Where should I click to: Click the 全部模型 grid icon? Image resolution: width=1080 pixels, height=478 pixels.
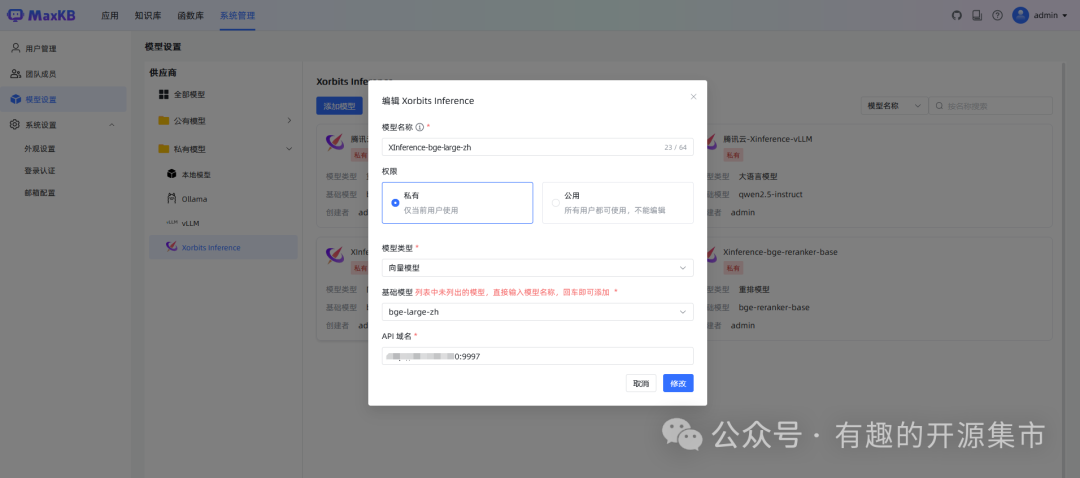pyautogui.click(x=163, y=94)
